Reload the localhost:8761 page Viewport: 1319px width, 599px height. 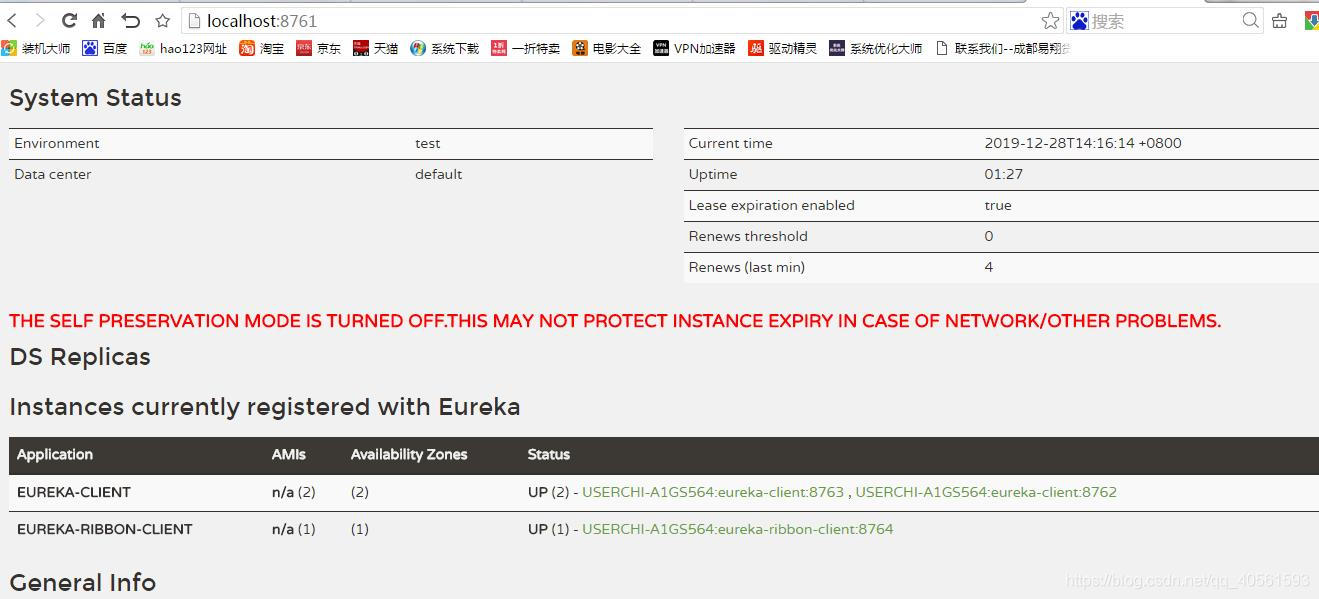(x=69, y=20)
